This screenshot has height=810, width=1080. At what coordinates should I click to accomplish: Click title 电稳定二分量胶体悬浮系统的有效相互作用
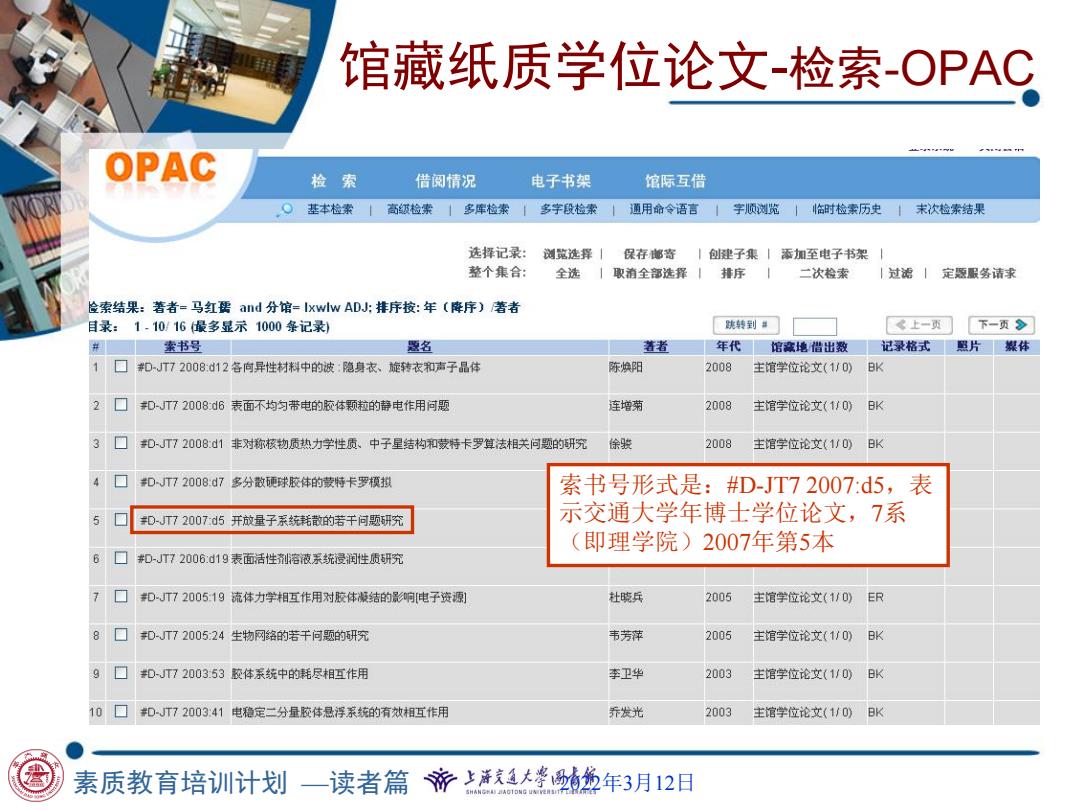pyautogui.click(x=340, y=712)
